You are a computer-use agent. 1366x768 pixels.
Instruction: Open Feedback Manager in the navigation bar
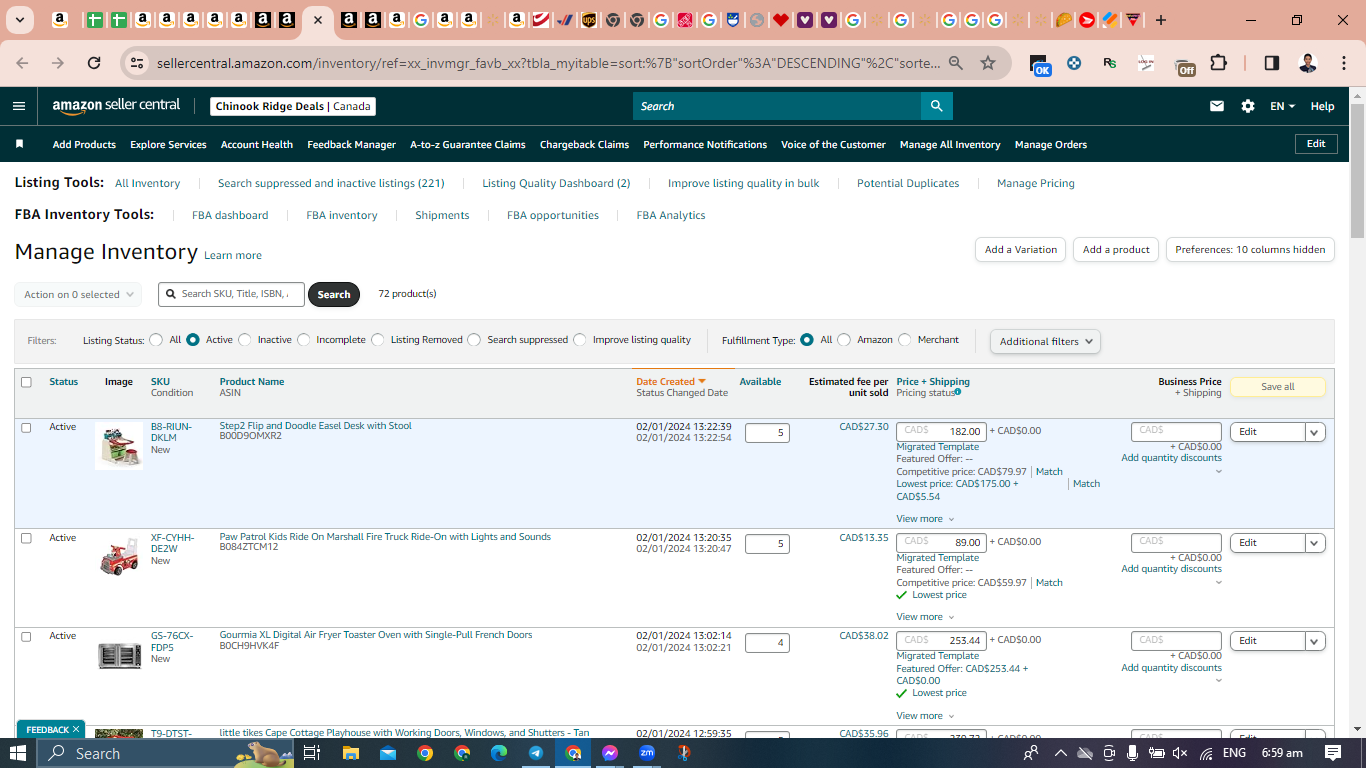pos(351,144)
